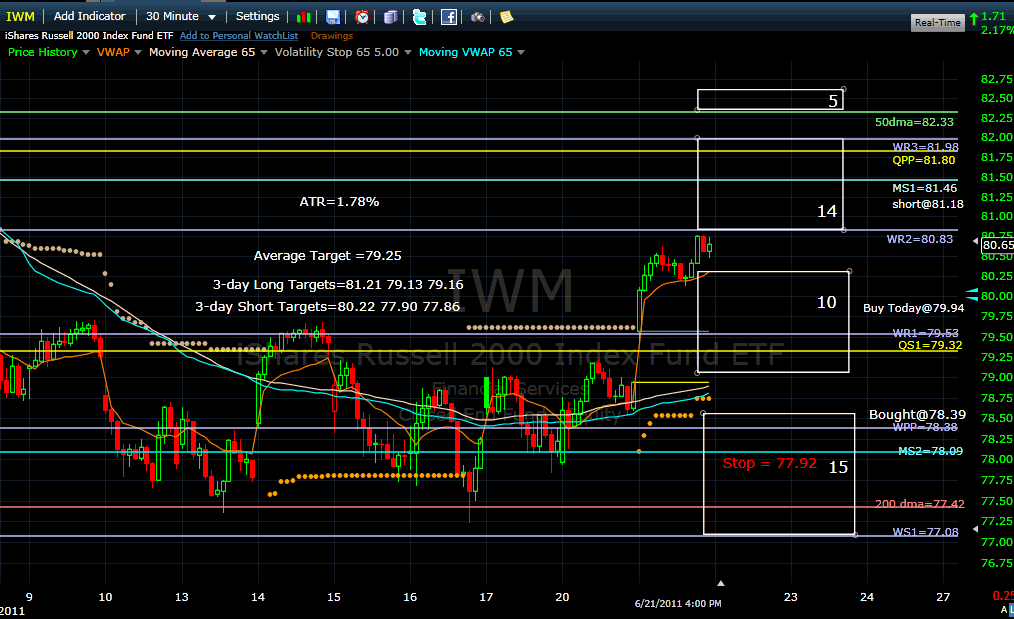The width and height of the screenshot is (1014, 619).
Task: Click the QS1=79.32 level label
Action: point(930,345)
